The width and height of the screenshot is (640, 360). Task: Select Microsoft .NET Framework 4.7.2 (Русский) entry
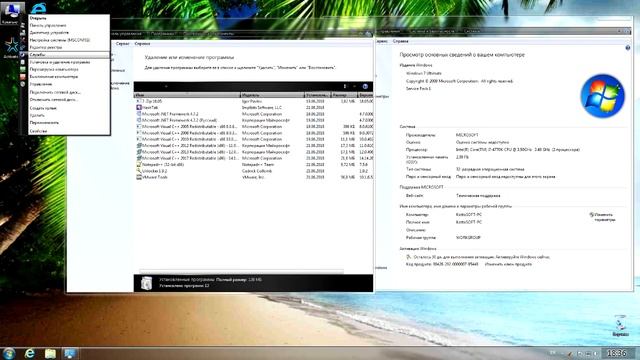click(253, 120)
